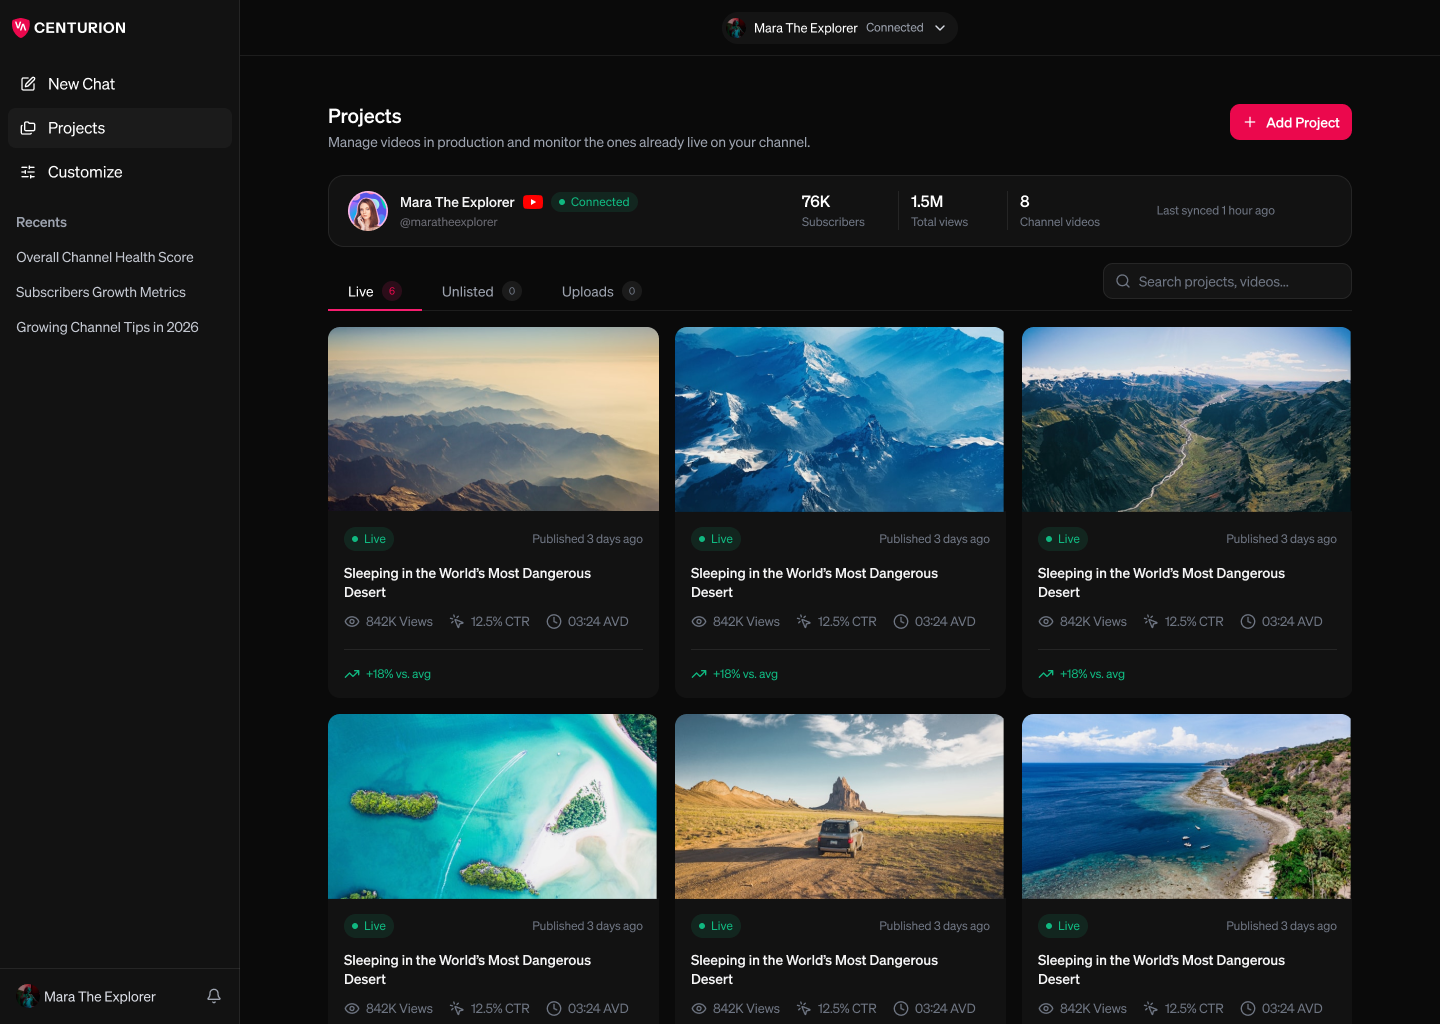Switch to the Live tab
The height and width of the screenshot is (1024, 1440).
click(x=374, y=291)
